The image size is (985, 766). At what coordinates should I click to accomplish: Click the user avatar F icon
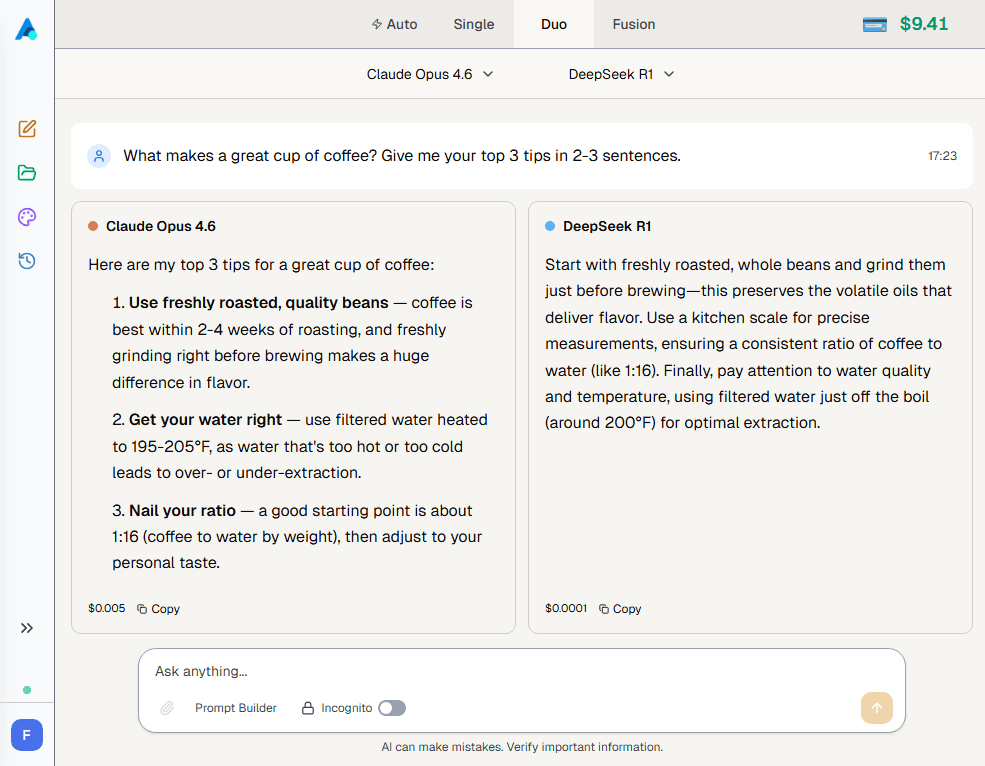tap(27, 735)
